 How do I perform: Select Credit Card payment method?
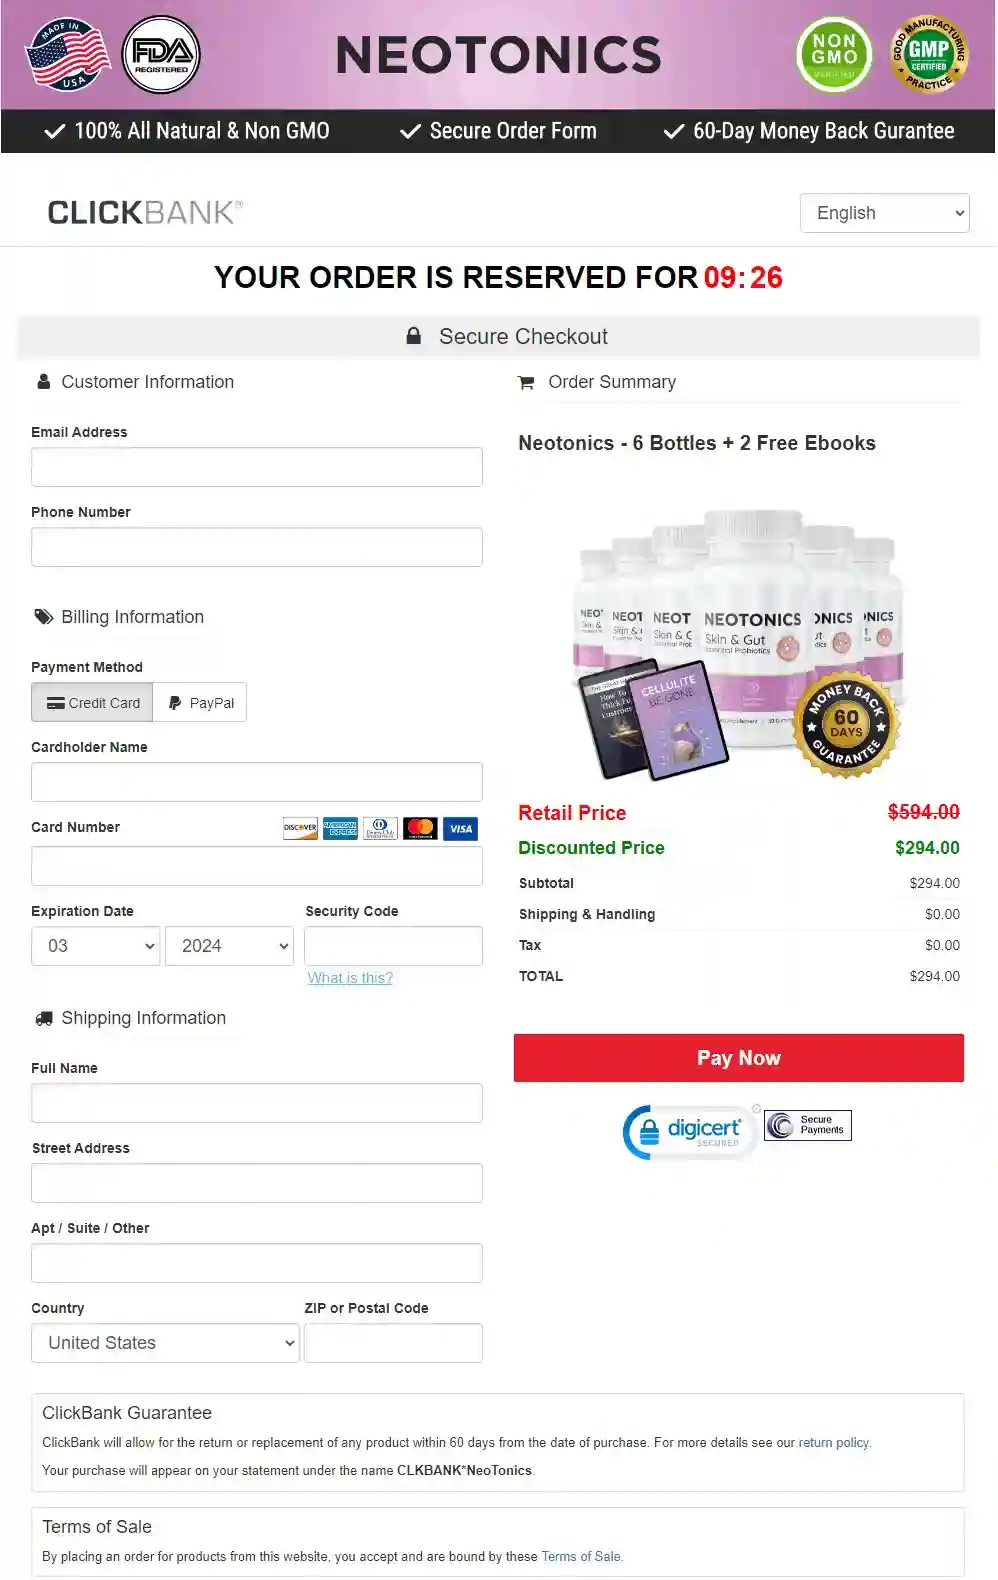coord(93,702)
